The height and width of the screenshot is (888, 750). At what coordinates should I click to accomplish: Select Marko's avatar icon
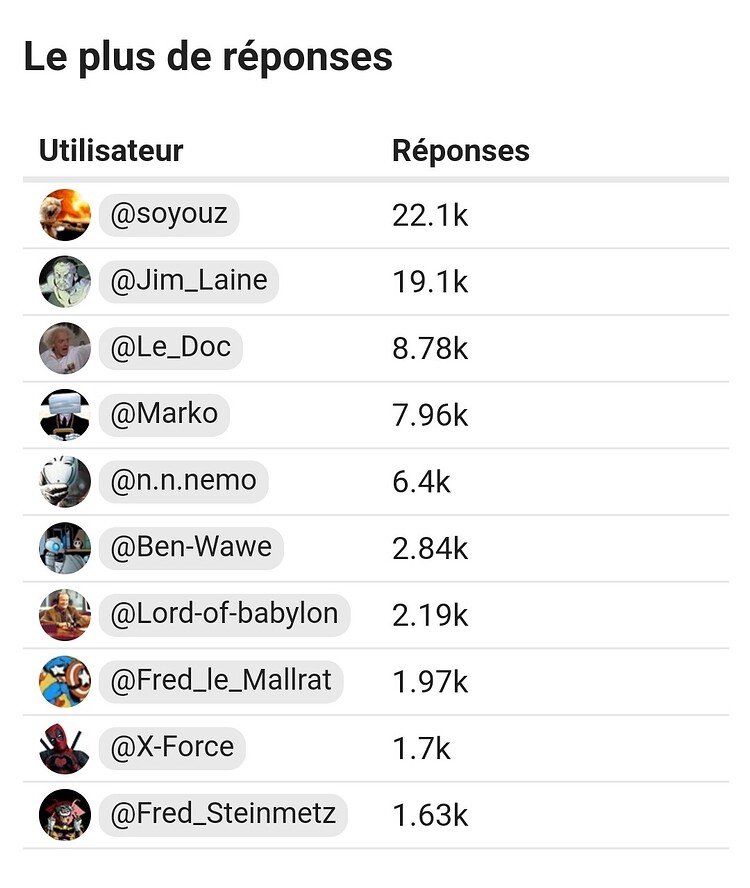65,415
